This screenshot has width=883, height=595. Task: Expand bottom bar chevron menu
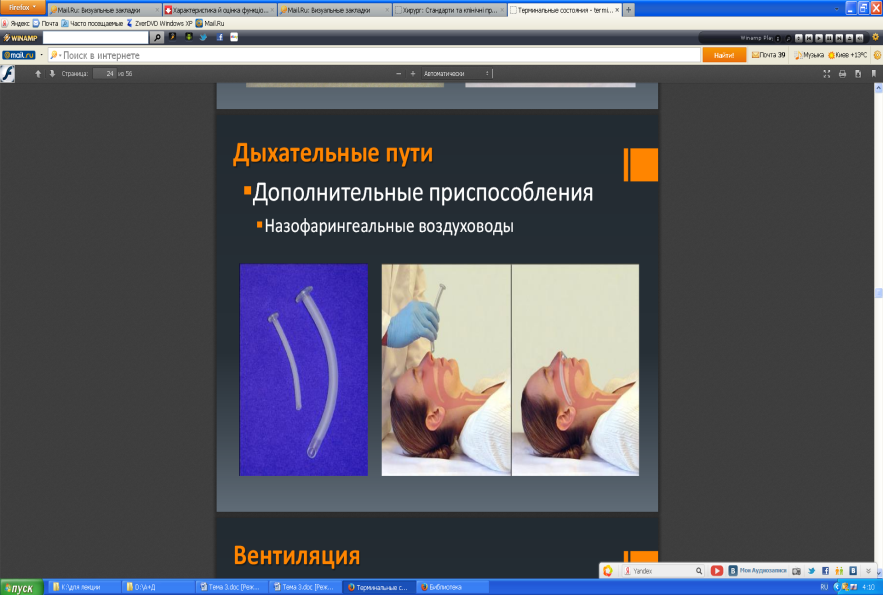pyautogui.click(x=868, y=571)
